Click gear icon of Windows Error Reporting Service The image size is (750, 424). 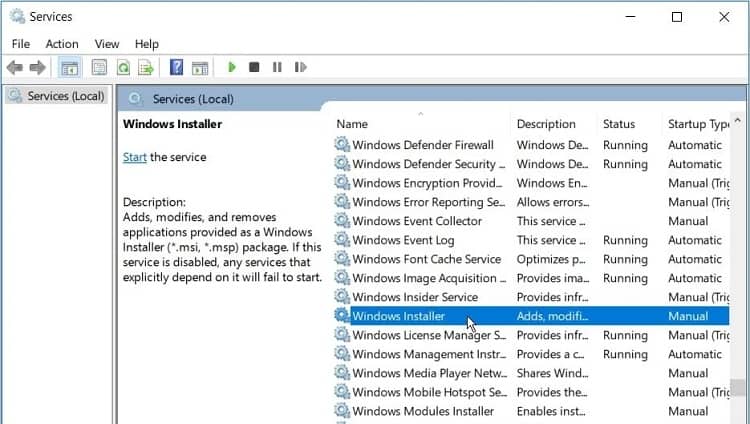tap(342, 201)
